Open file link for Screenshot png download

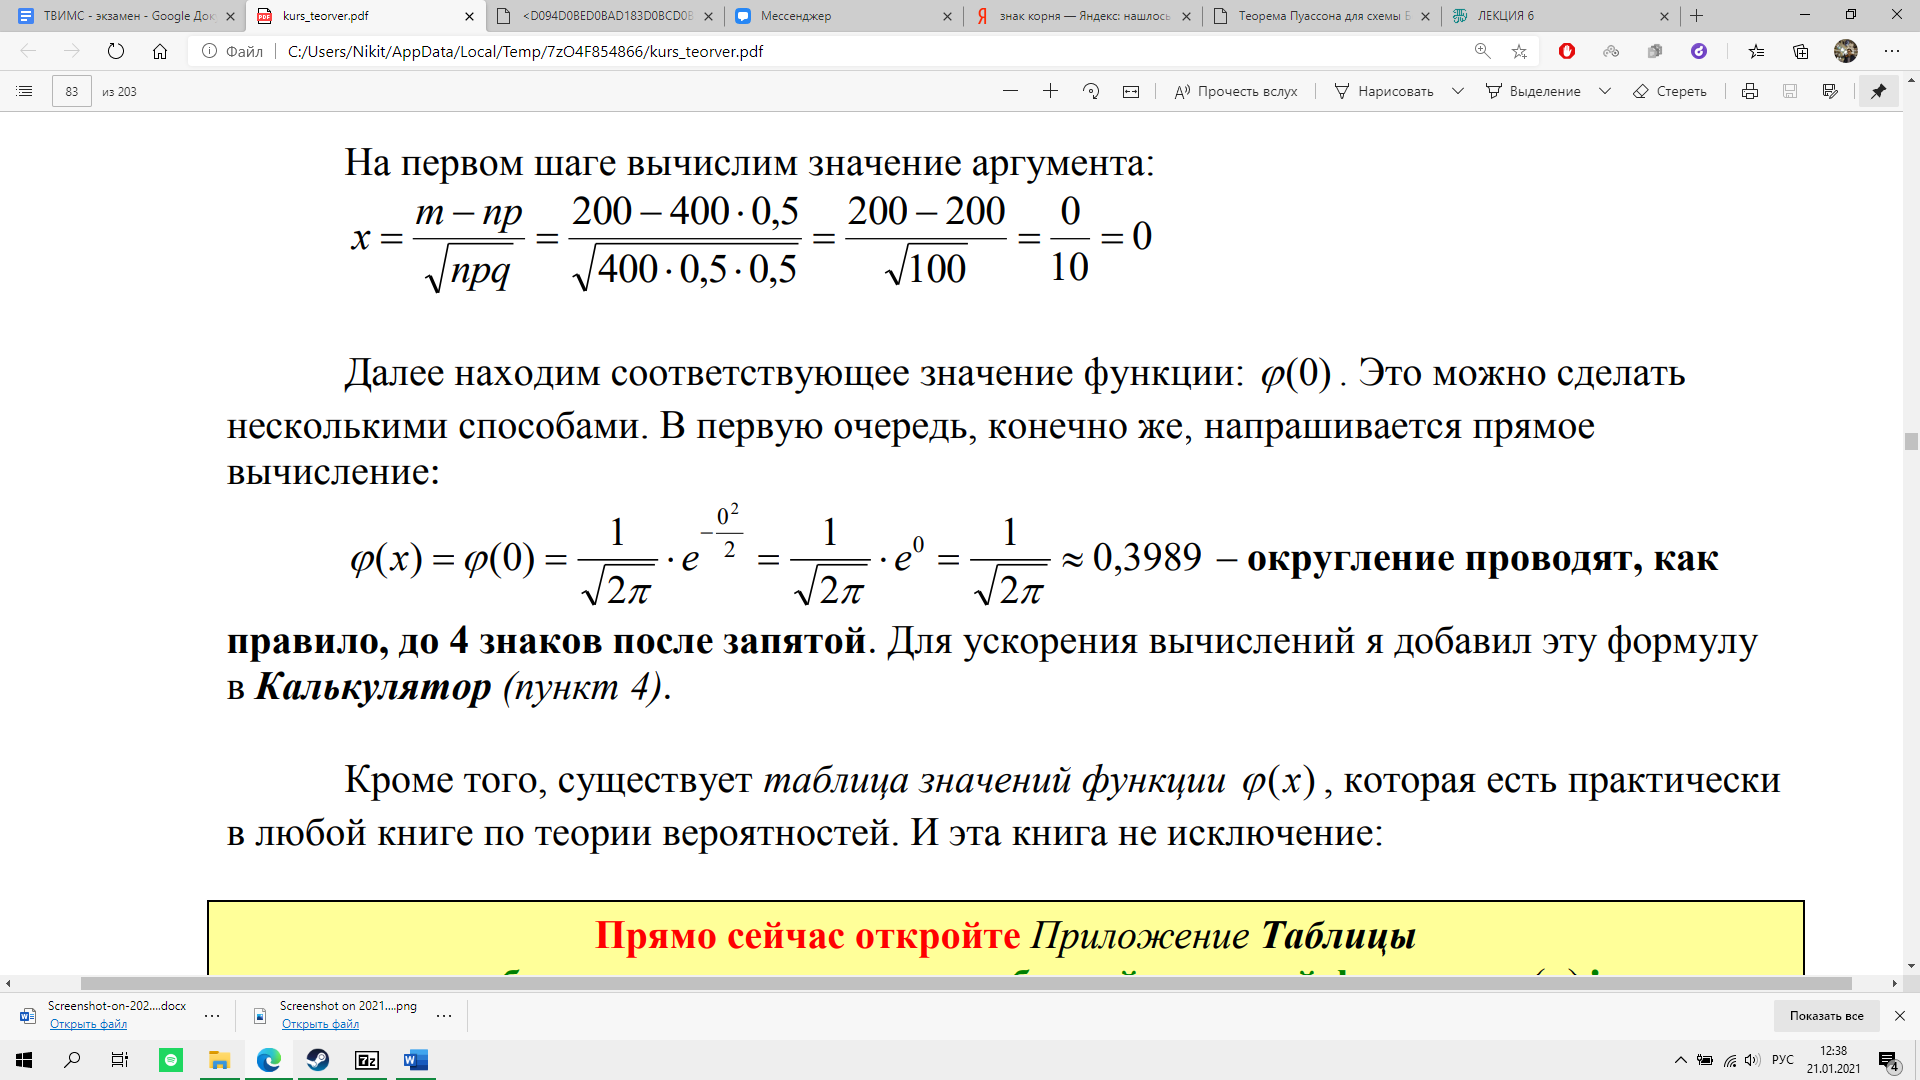point(320,1024)
